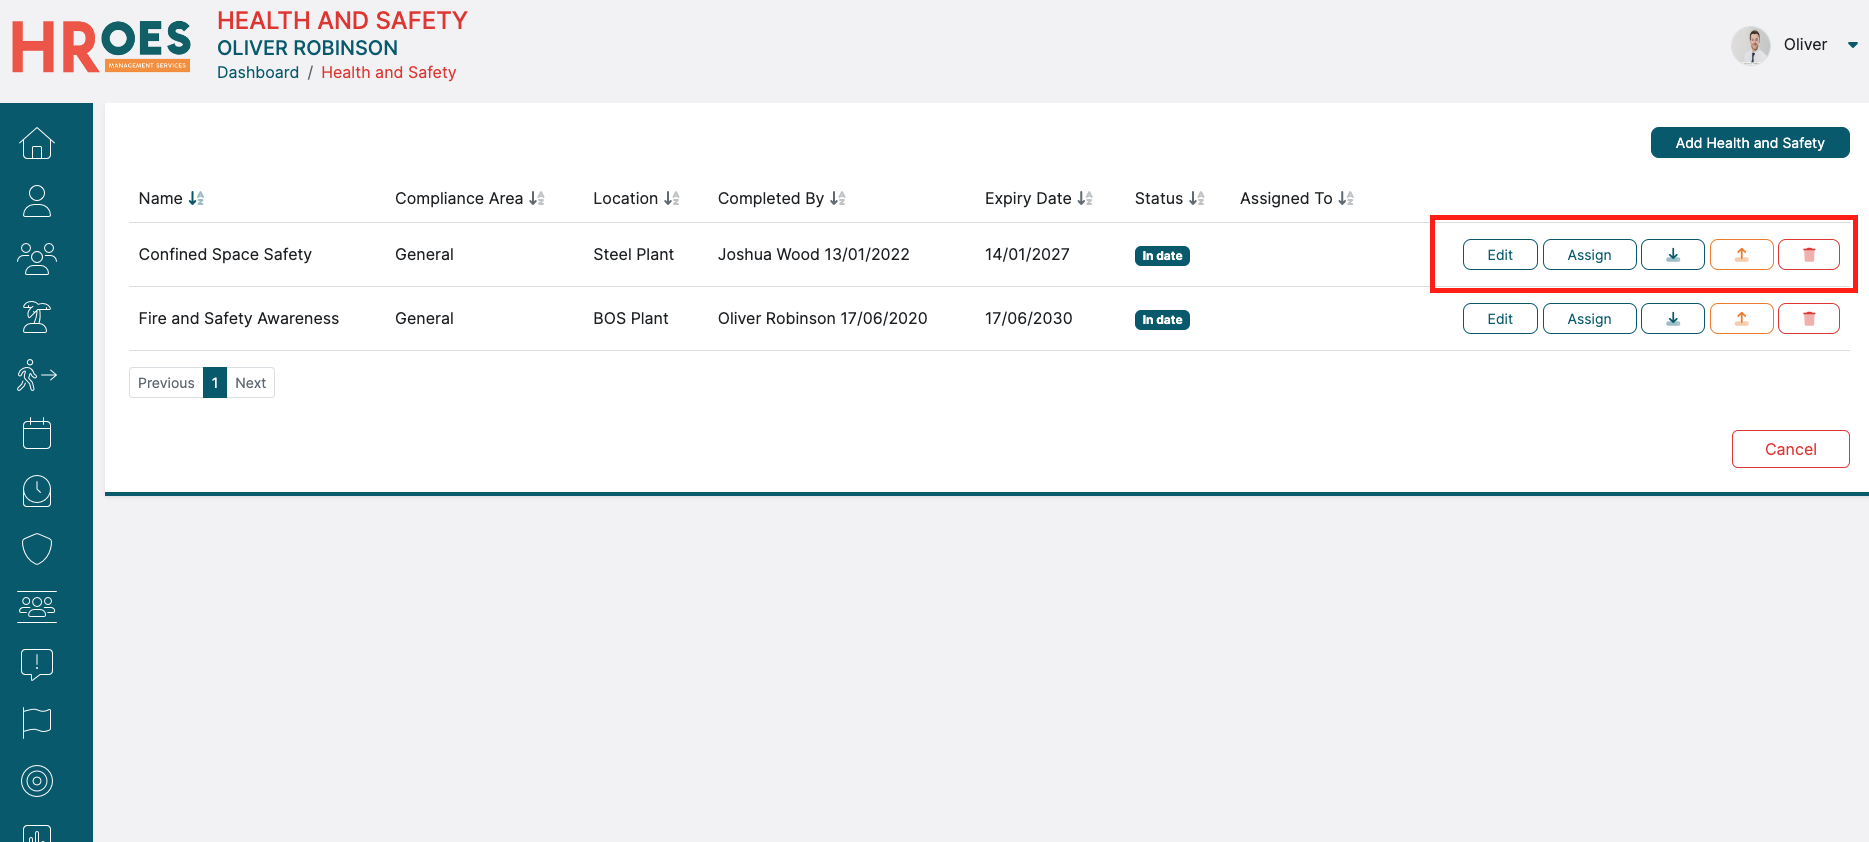1869x842 pixels.
Task: Download the Confined Space Safety record
Action: (x=1672, y=255)
